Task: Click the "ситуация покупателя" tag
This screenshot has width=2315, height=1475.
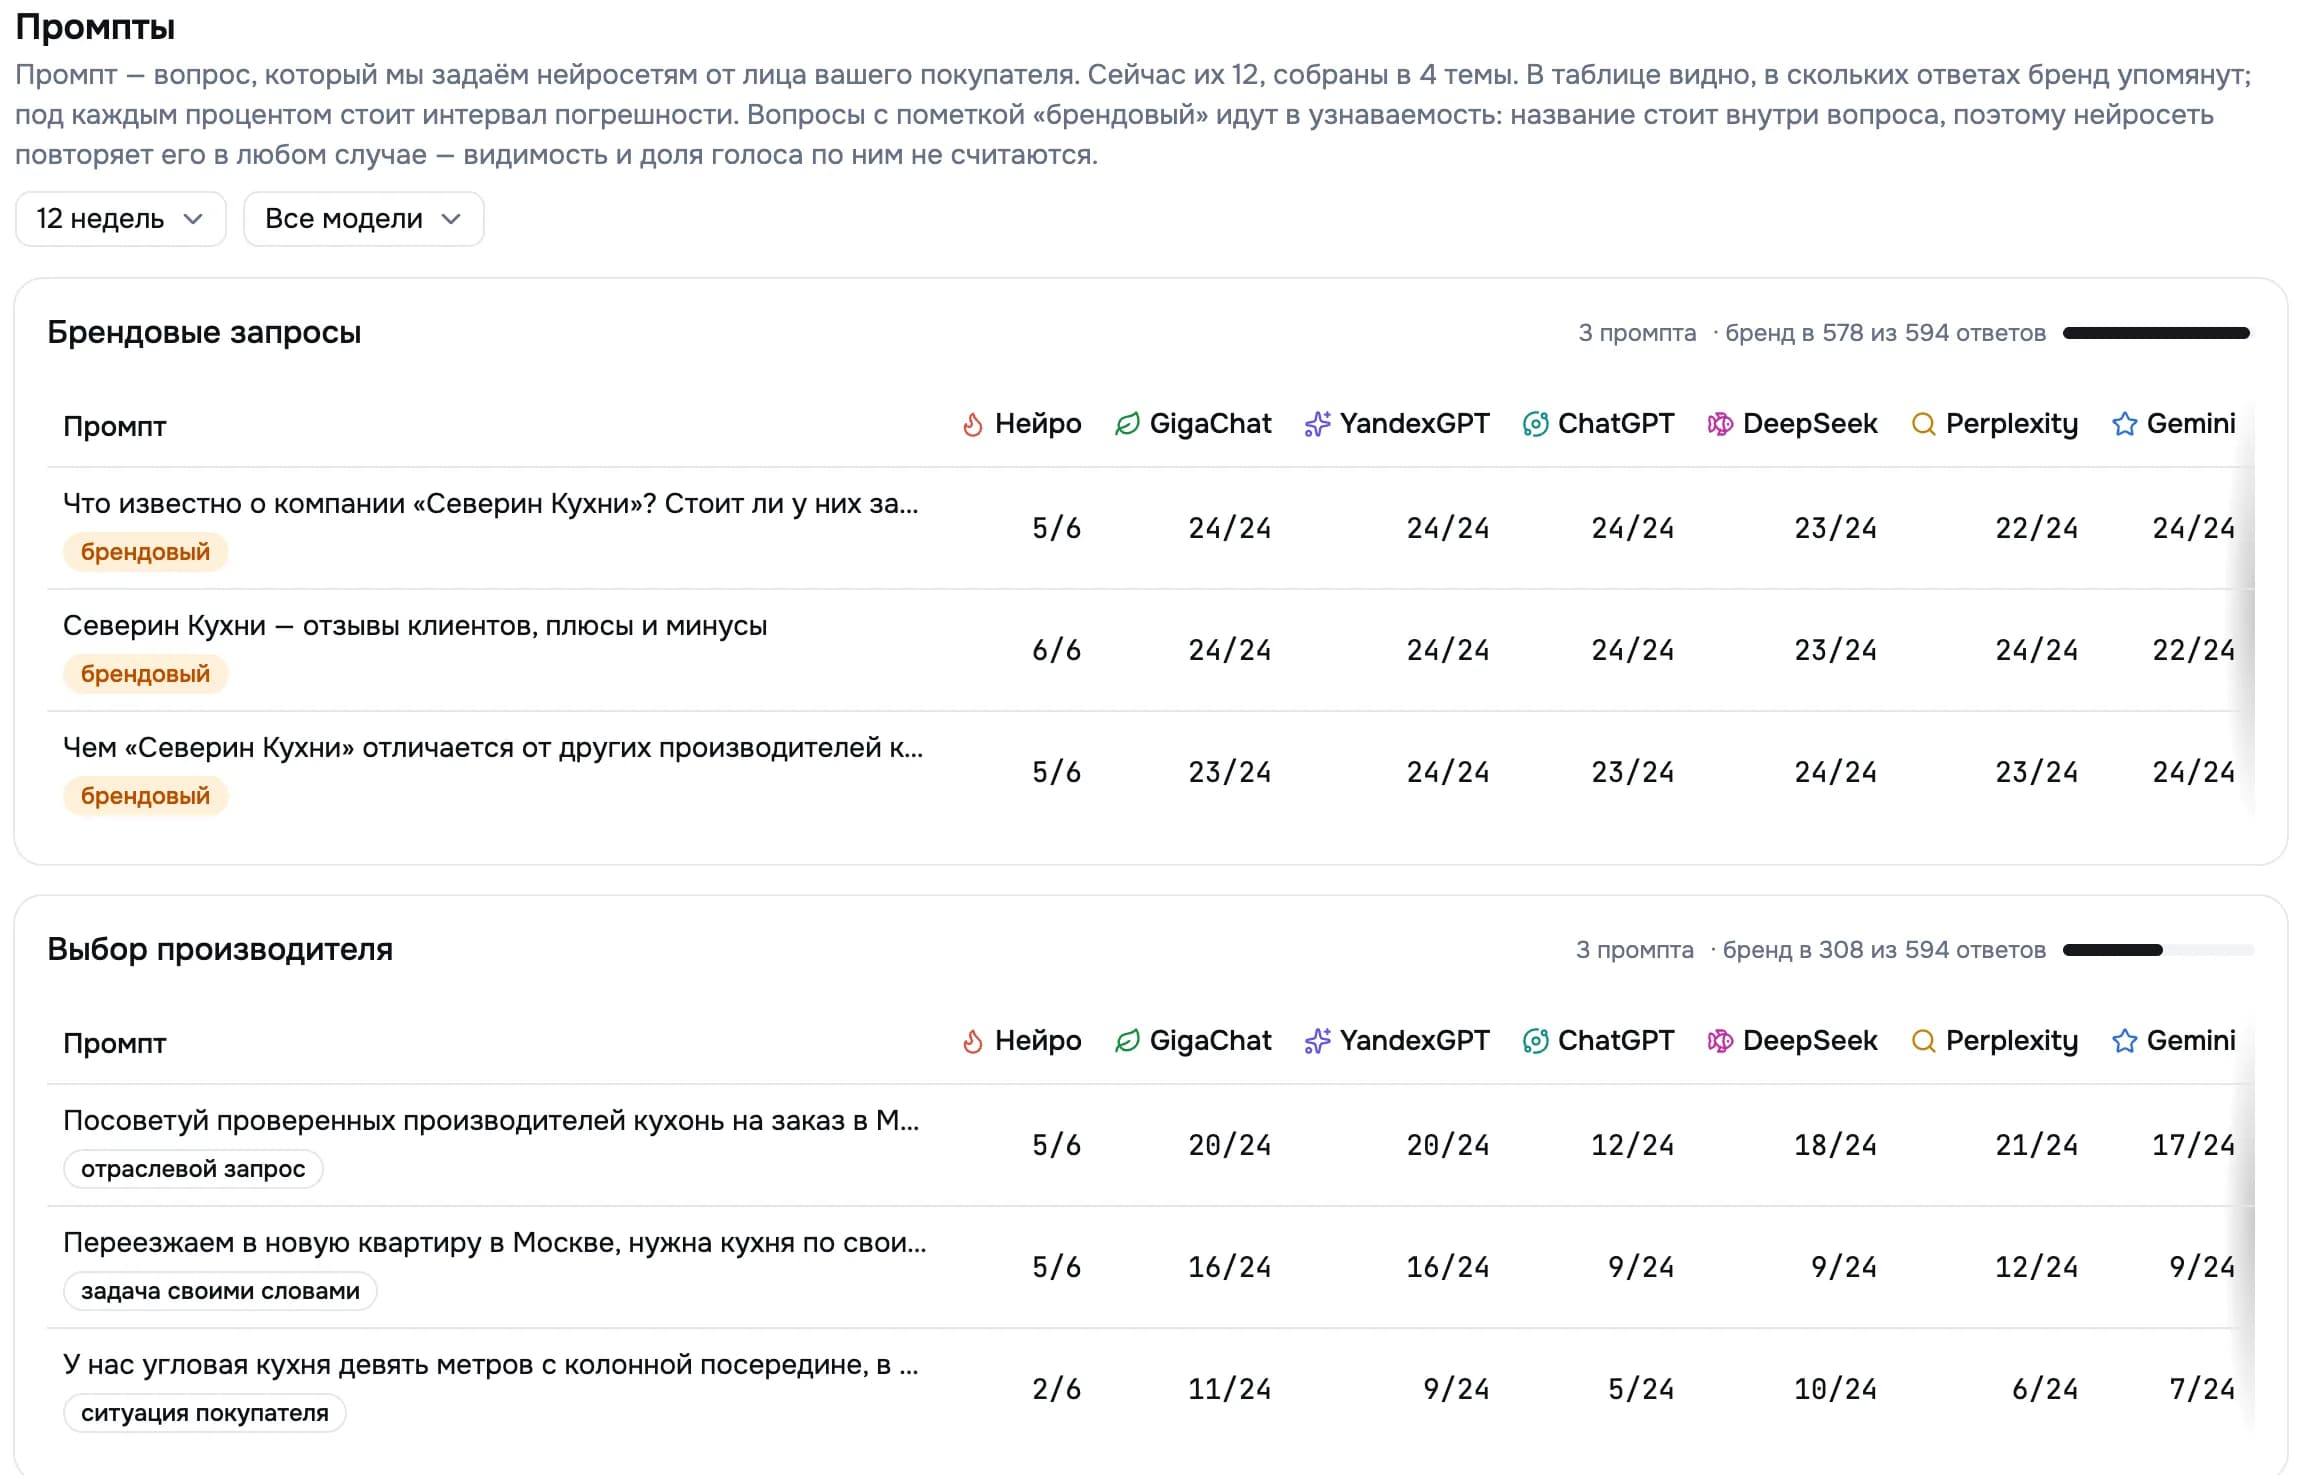Action: (x=205, y=1413)
